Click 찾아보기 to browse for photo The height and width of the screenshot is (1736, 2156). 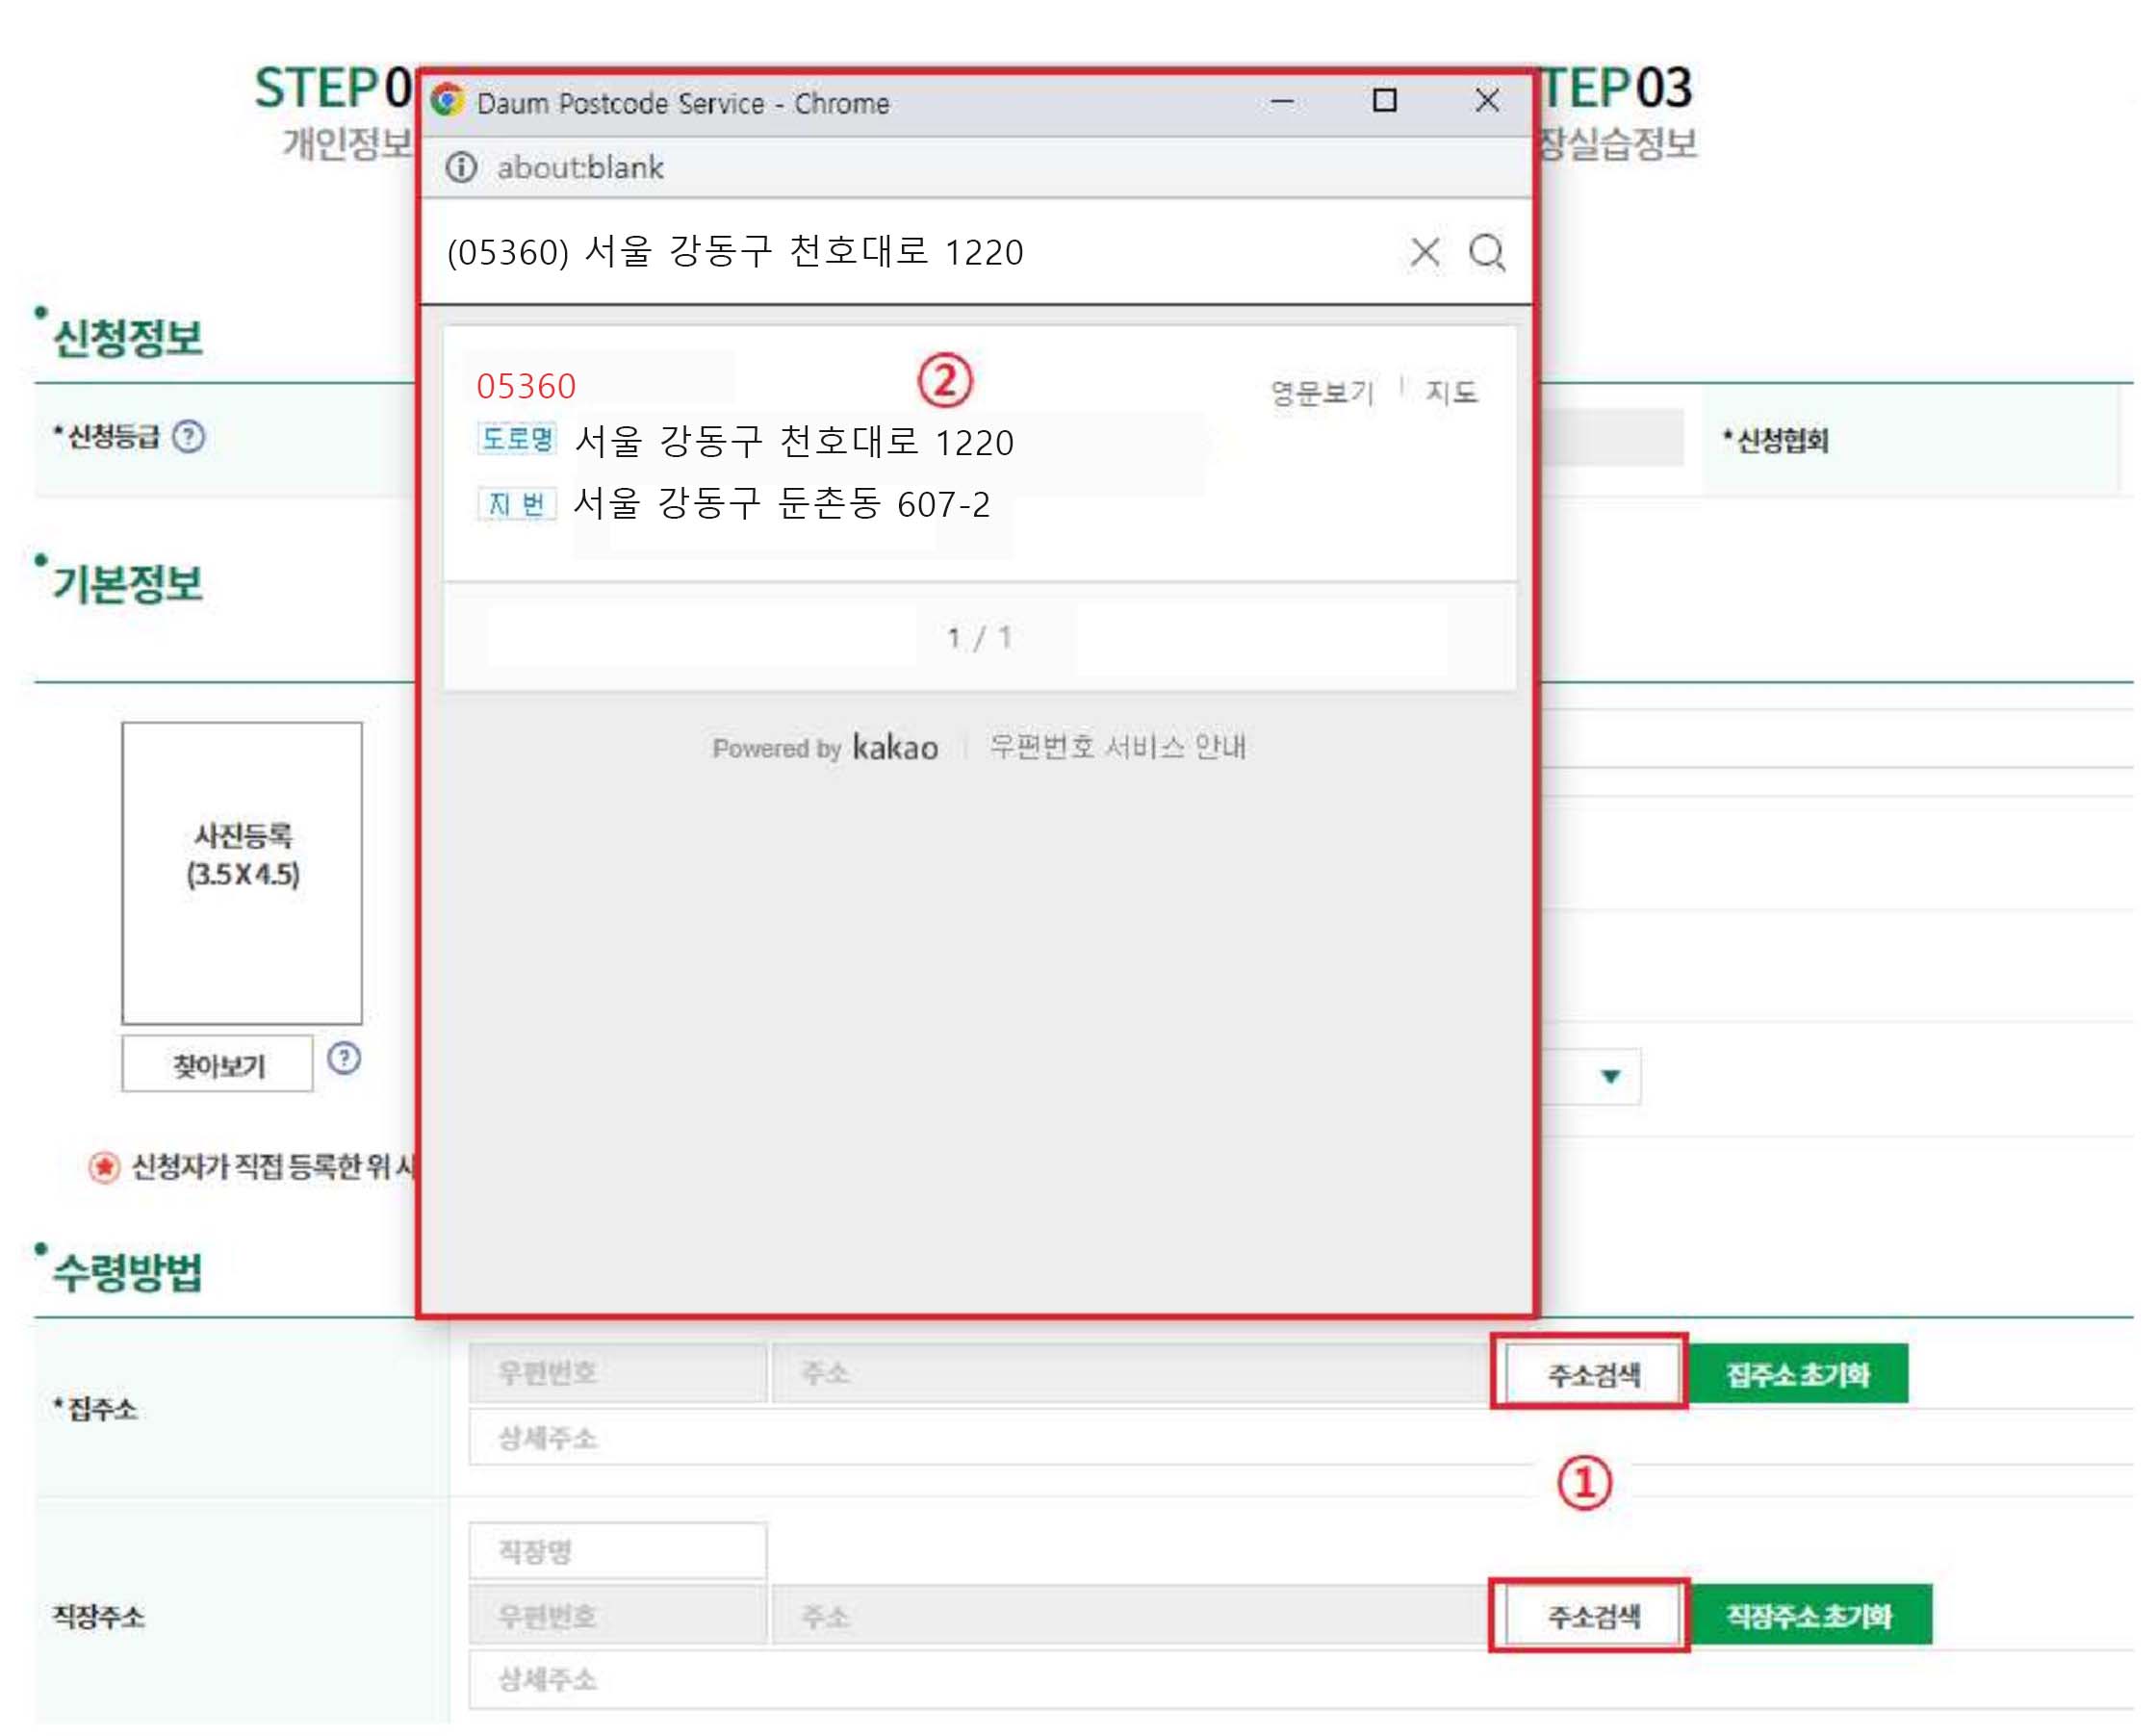[218, 1065]
